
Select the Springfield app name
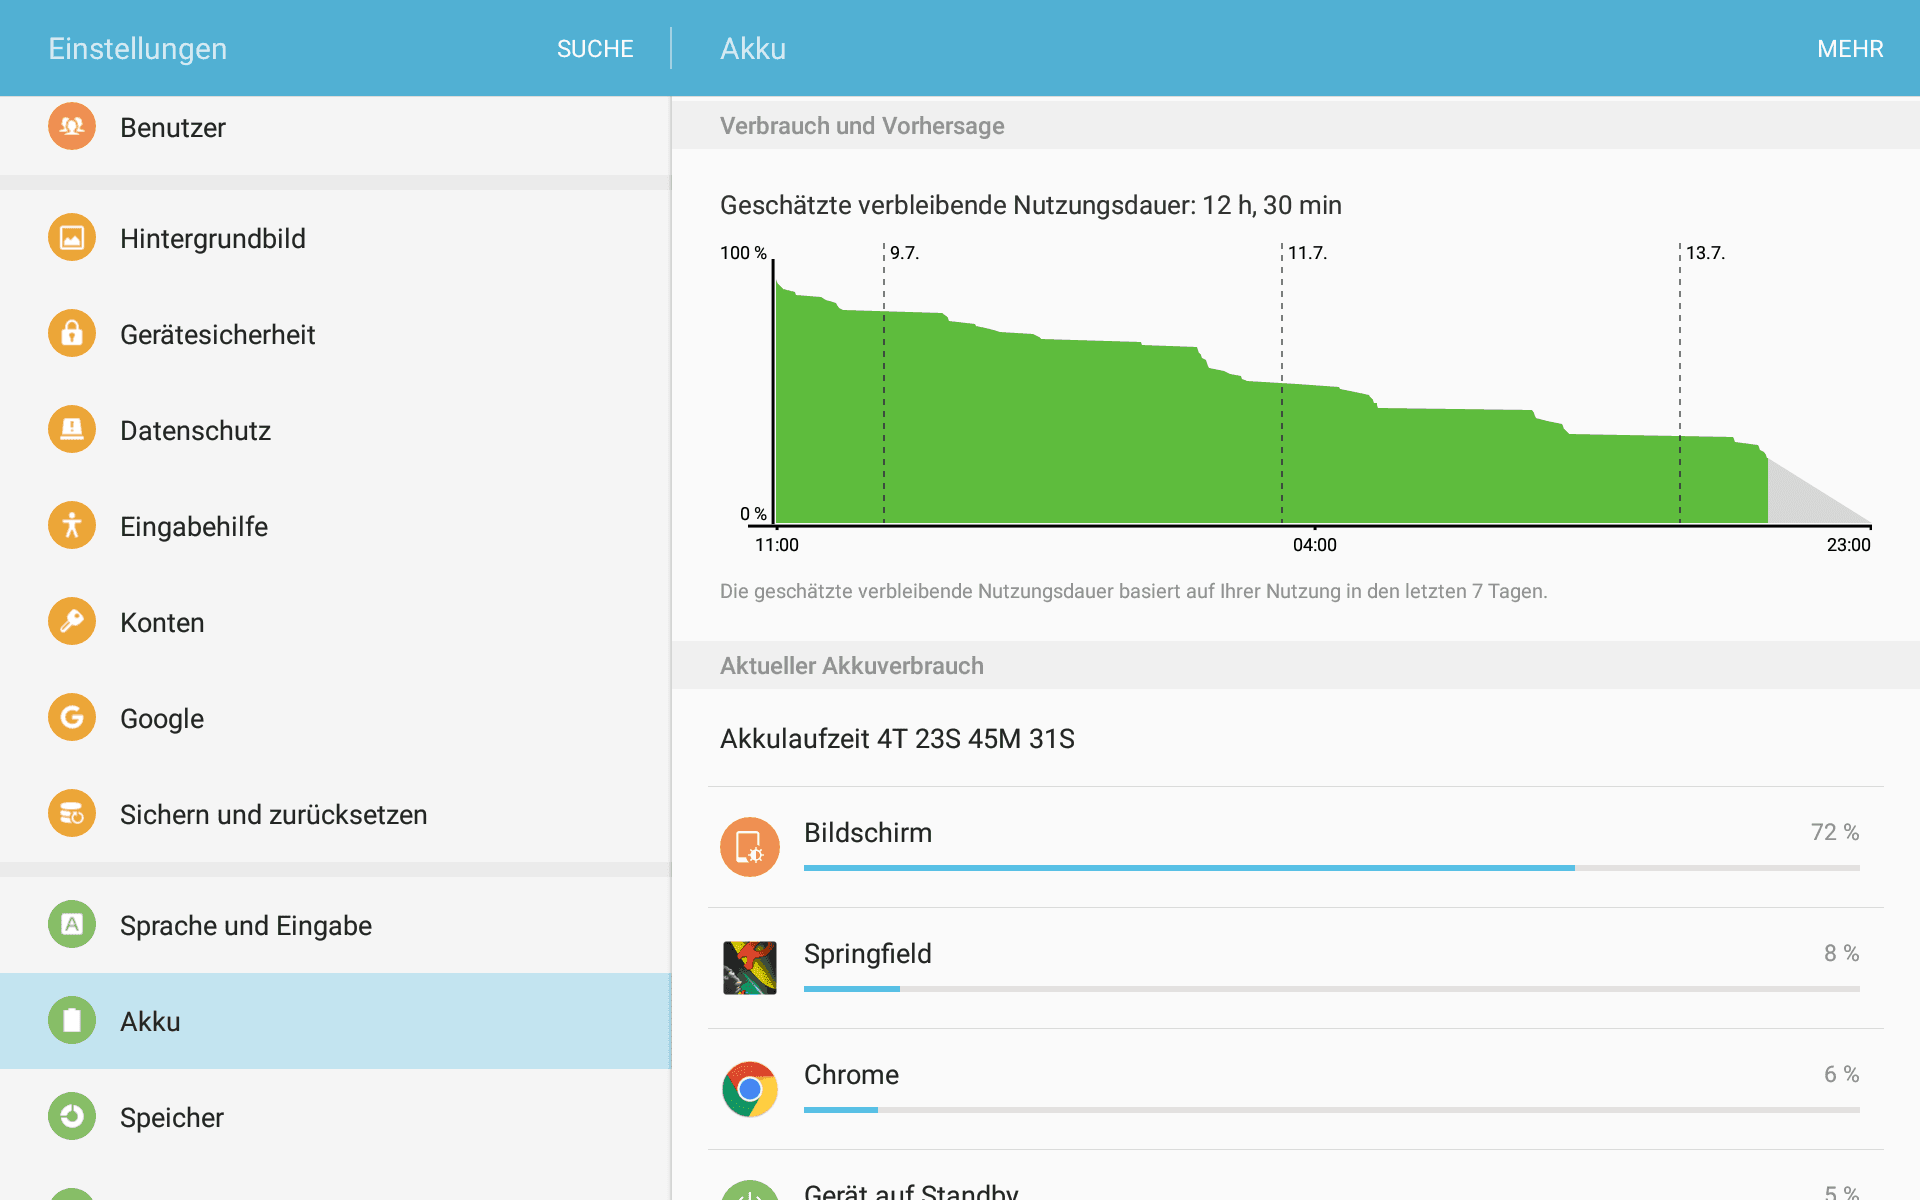coord(868,954)
